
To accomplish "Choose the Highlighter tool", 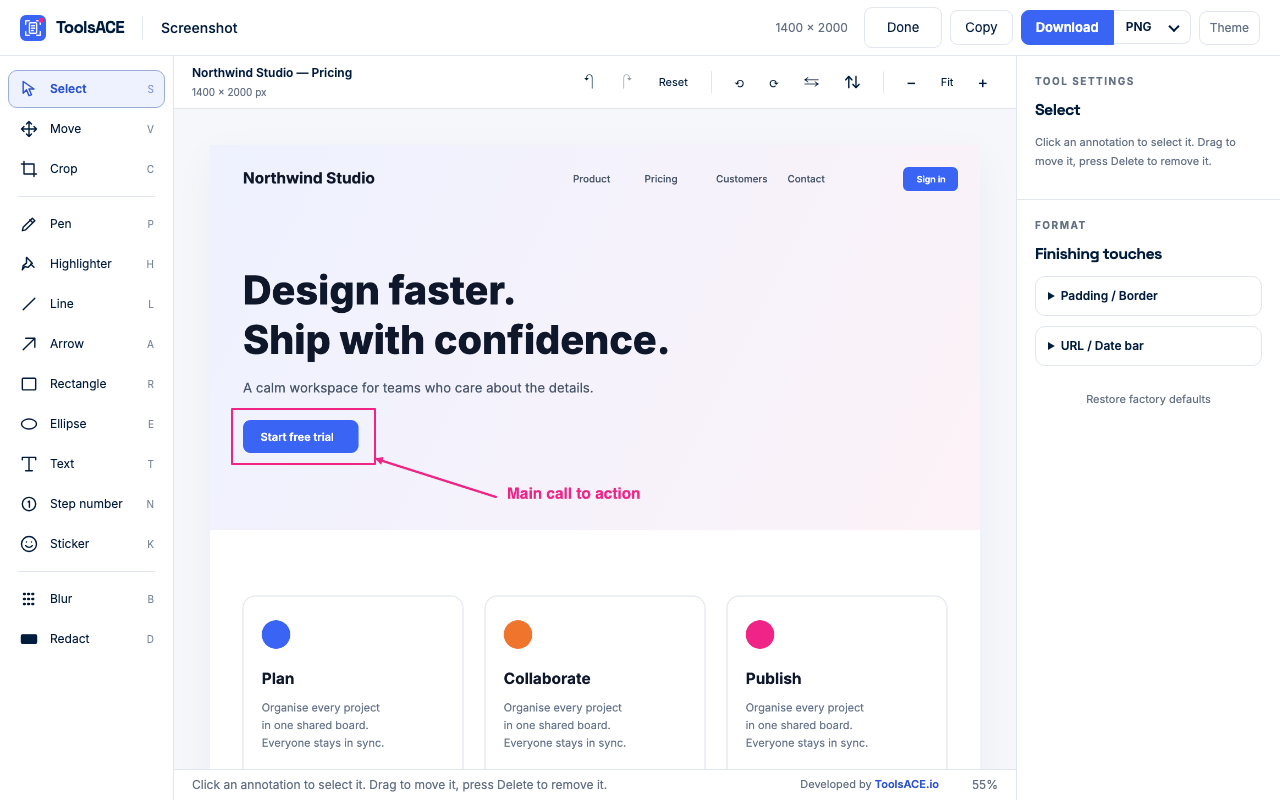I will pos(86,264).
